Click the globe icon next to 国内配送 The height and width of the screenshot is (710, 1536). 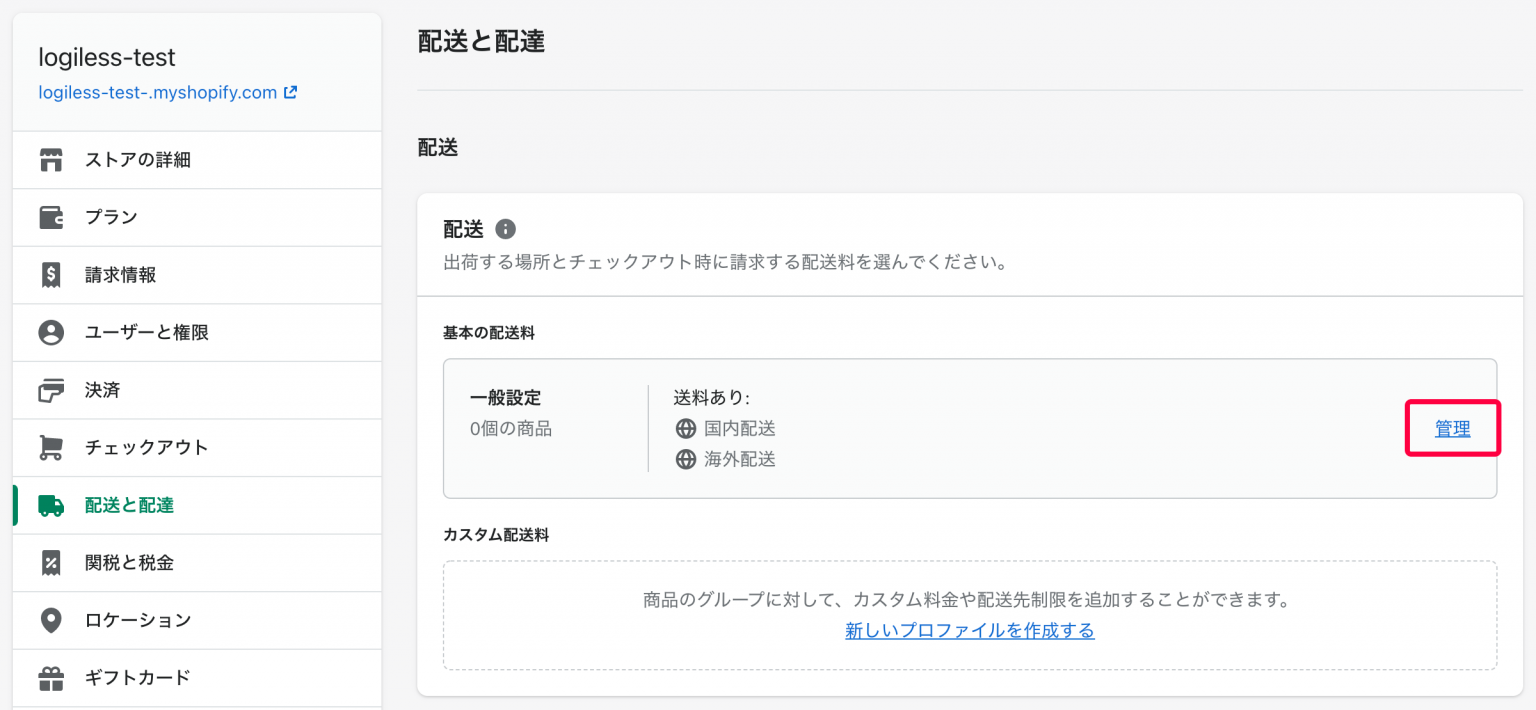coord(686,428)
